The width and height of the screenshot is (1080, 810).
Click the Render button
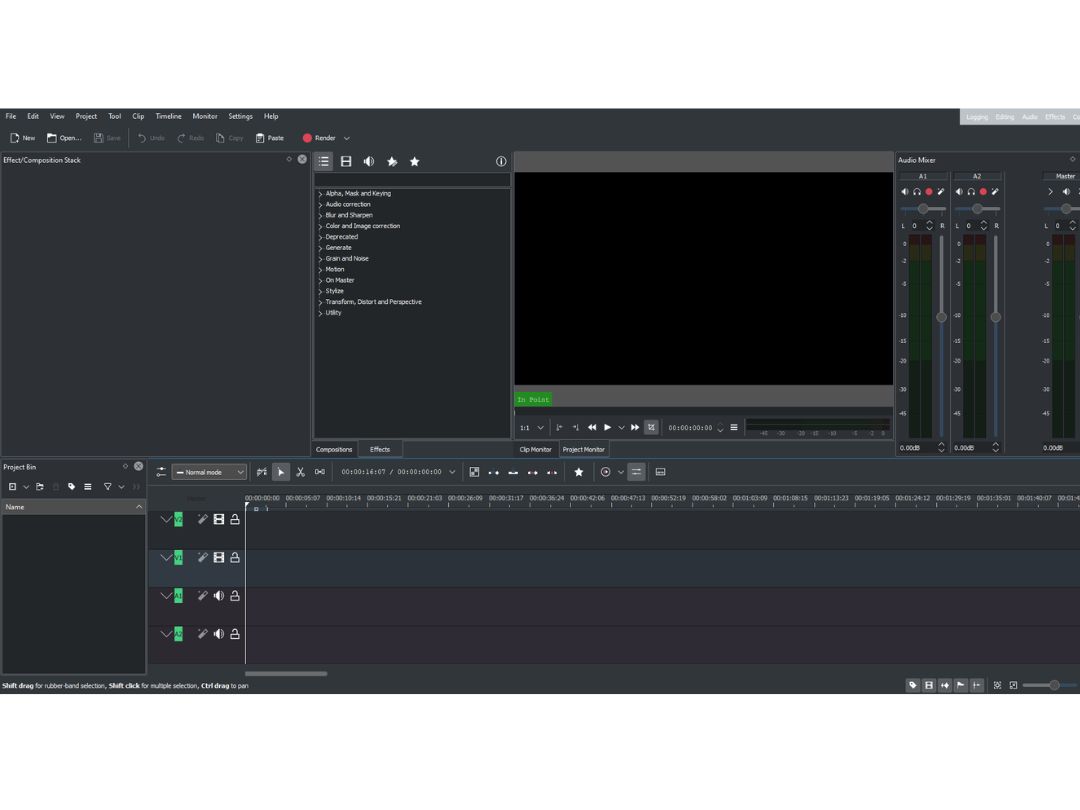click(319, 138)
